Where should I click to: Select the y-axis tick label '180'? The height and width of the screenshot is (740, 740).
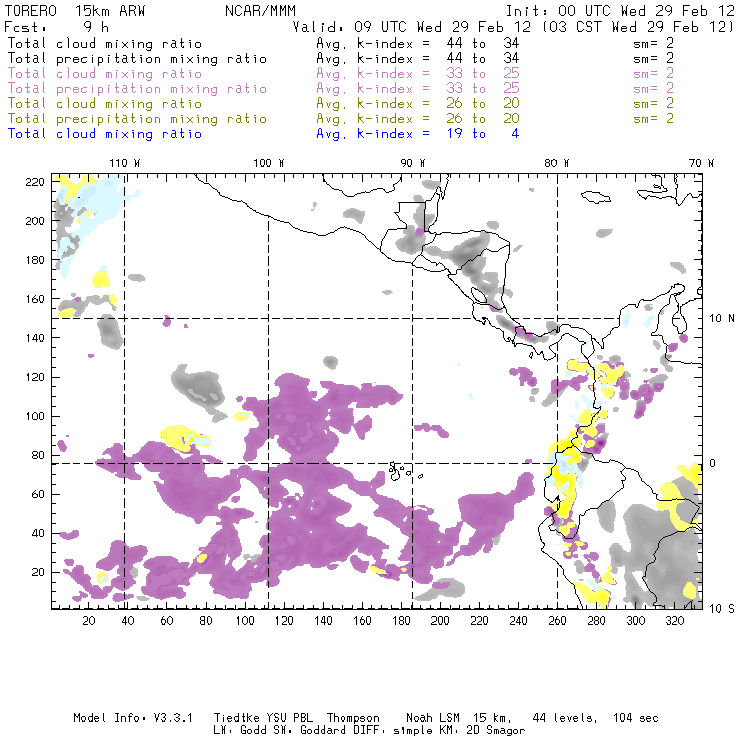tap(35, 260)
